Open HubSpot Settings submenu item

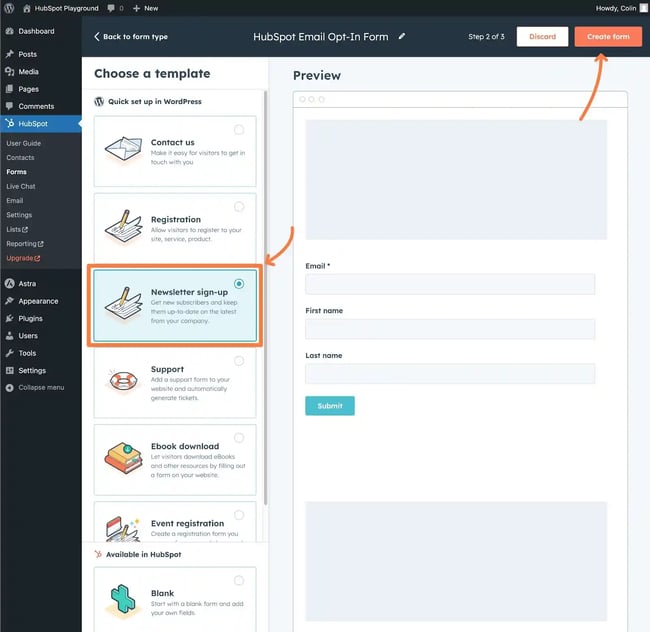coord(19,215)
